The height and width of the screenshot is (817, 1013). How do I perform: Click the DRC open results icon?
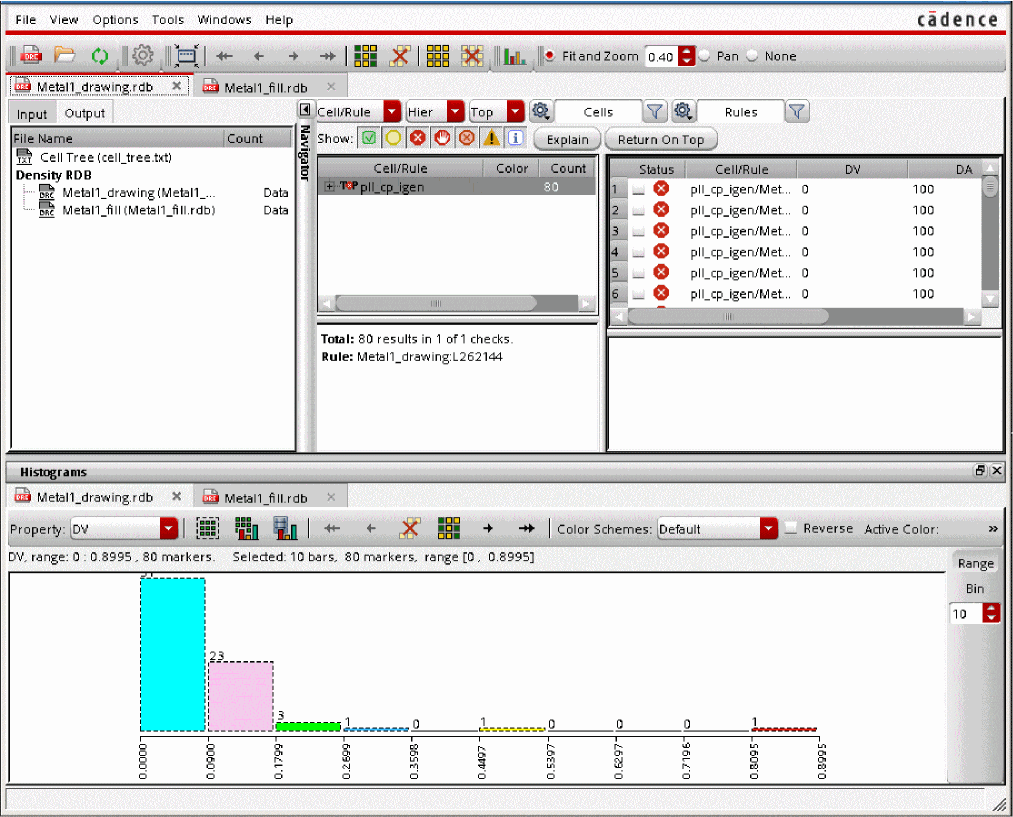(30, 56)
